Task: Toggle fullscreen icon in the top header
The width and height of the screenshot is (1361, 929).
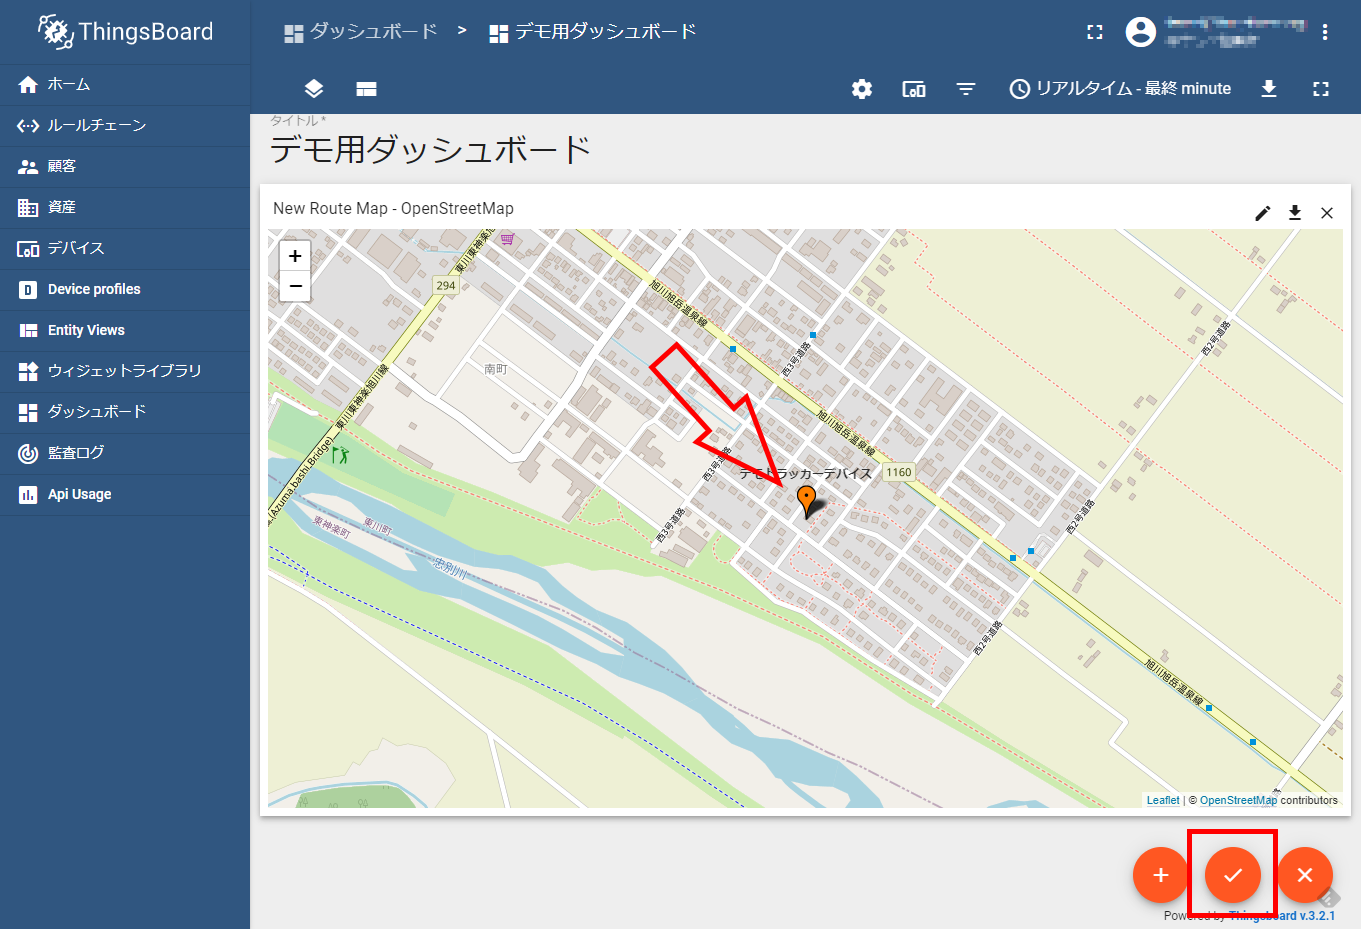Action: [1095, 32]
